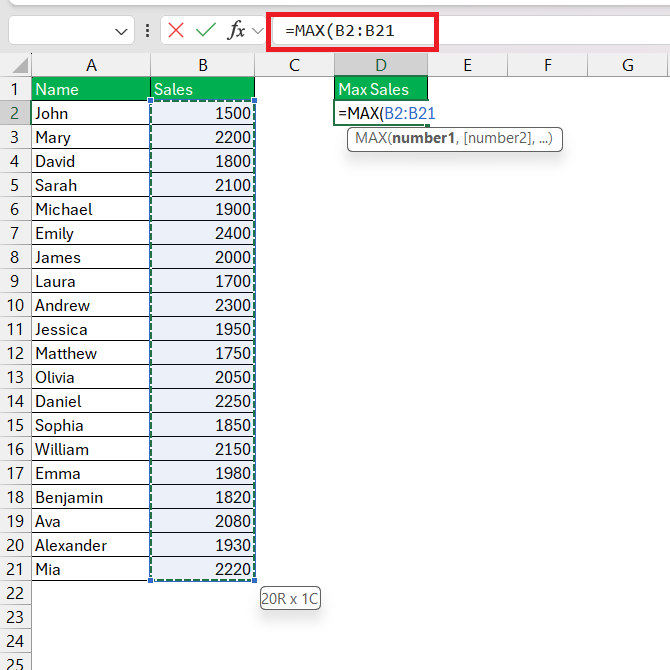Click sales value 1950
670x670 pixels.
[203, 329]
